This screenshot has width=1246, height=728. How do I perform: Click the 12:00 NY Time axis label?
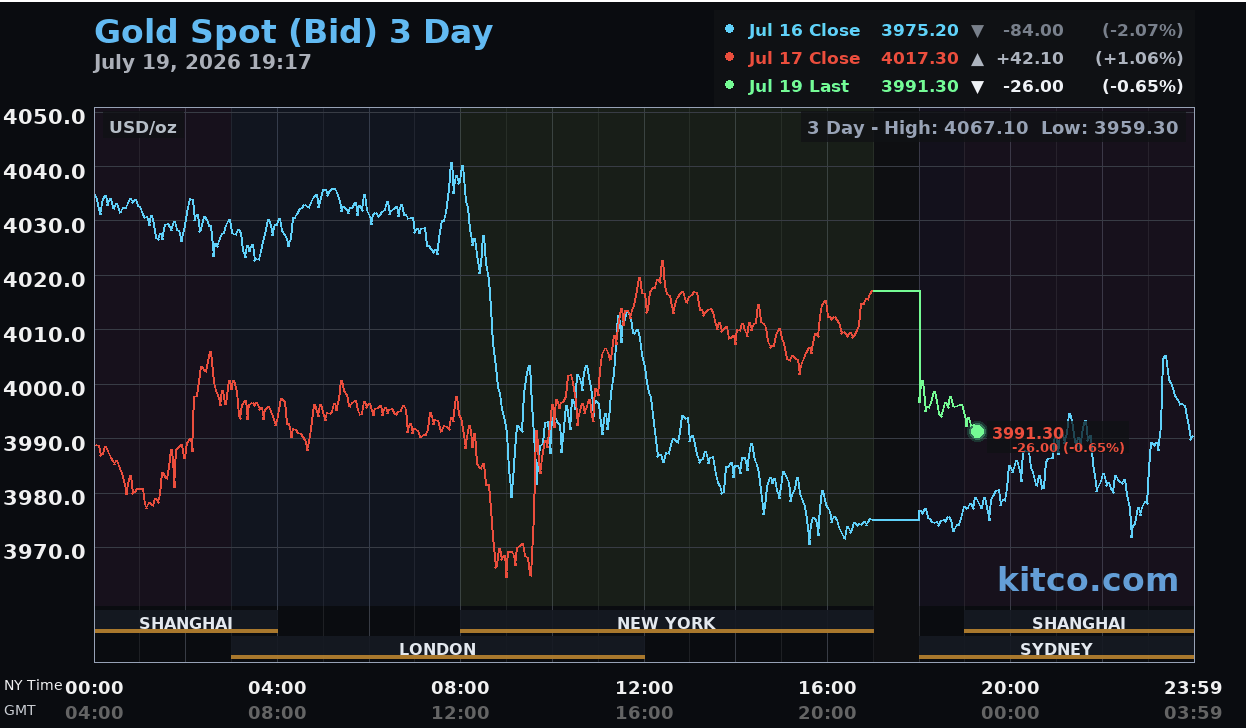coord(644,687)
